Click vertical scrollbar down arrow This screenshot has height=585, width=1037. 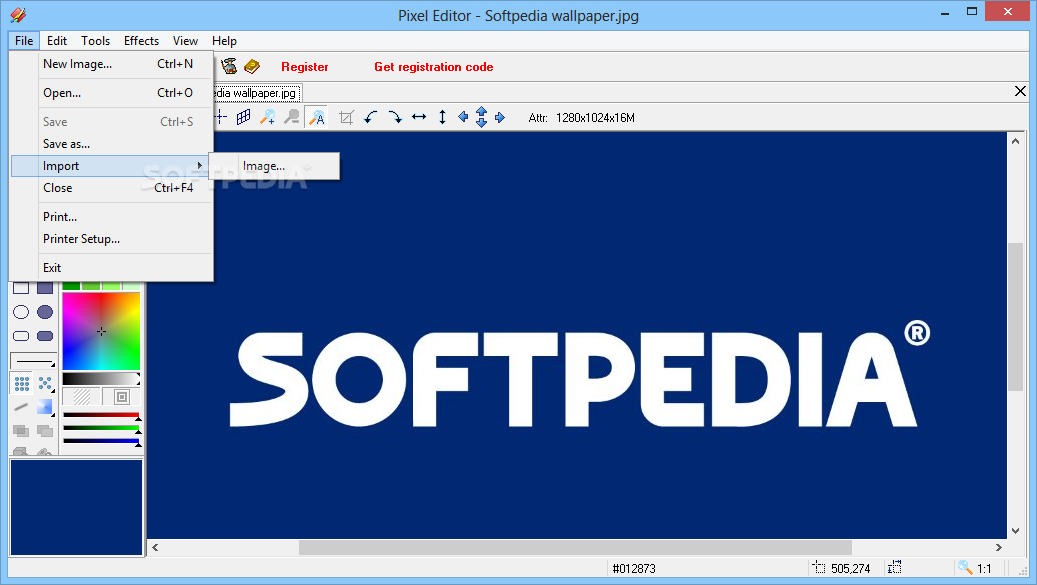click(x=1015, y=531)
